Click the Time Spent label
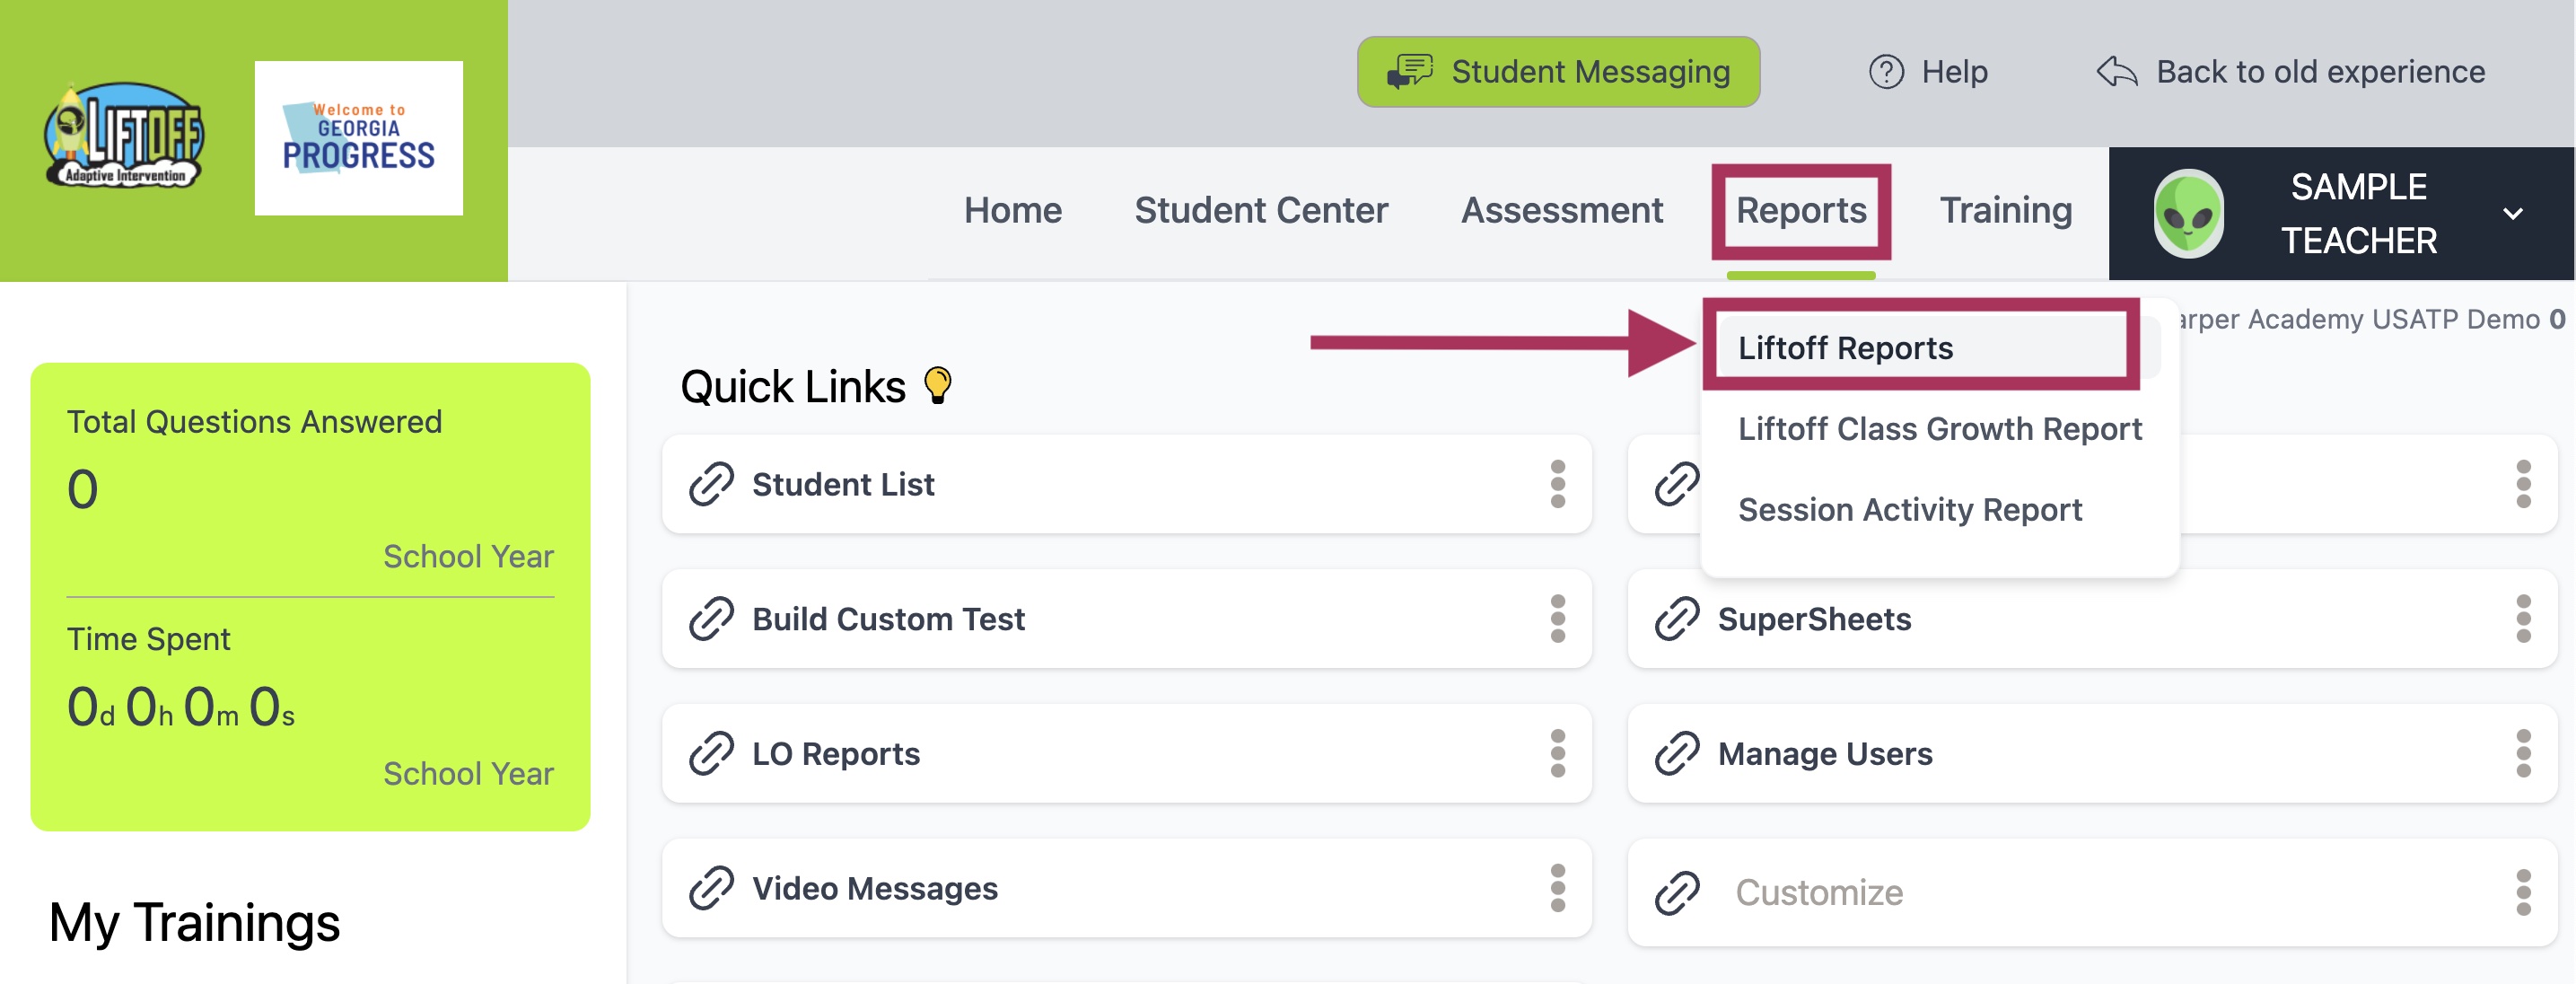This screenshot has width=2576, height=984. [148, 639]
